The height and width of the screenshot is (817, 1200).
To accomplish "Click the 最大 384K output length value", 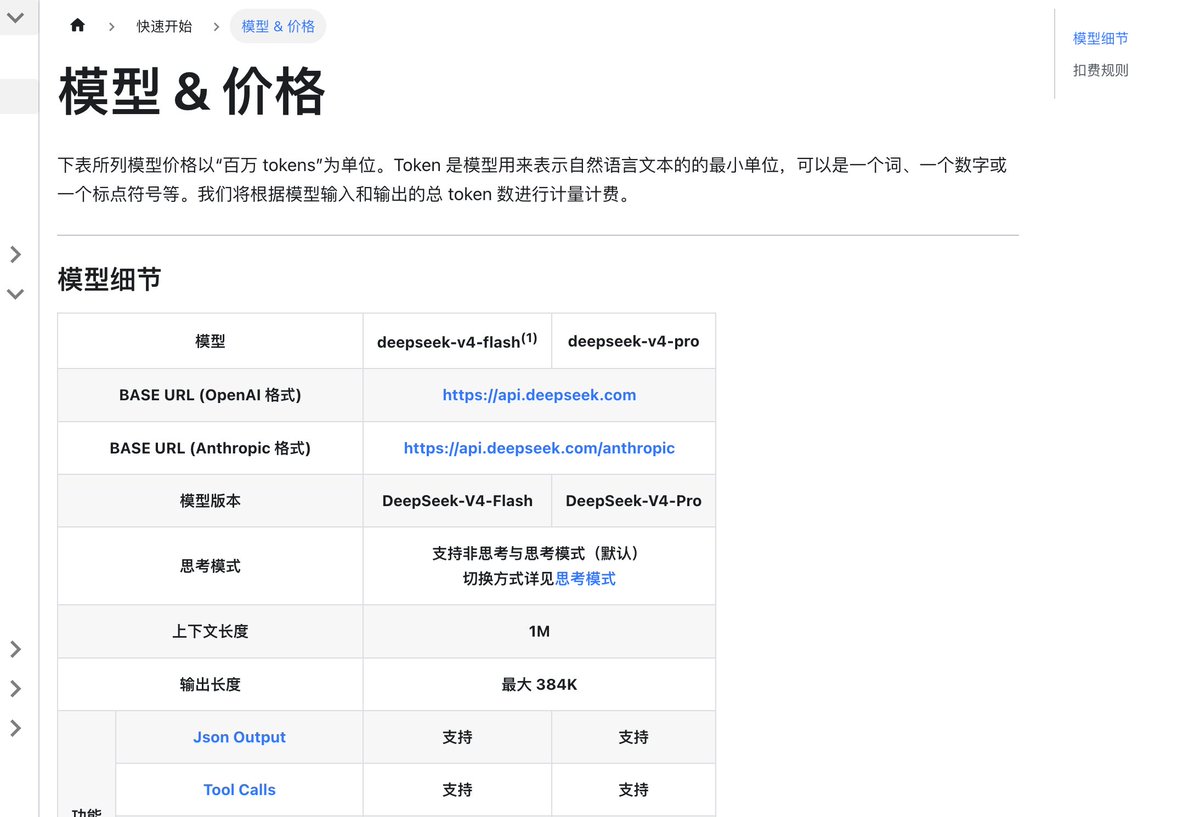I will (x=539, y=684).
